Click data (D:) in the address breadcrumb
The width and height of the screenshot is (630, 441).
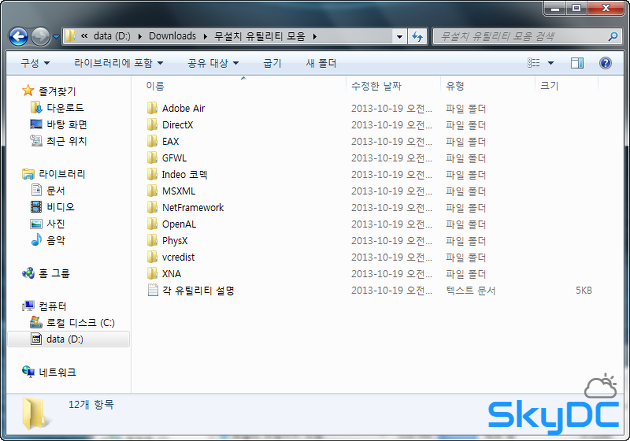pyautogui.click(x=112, y=36)
